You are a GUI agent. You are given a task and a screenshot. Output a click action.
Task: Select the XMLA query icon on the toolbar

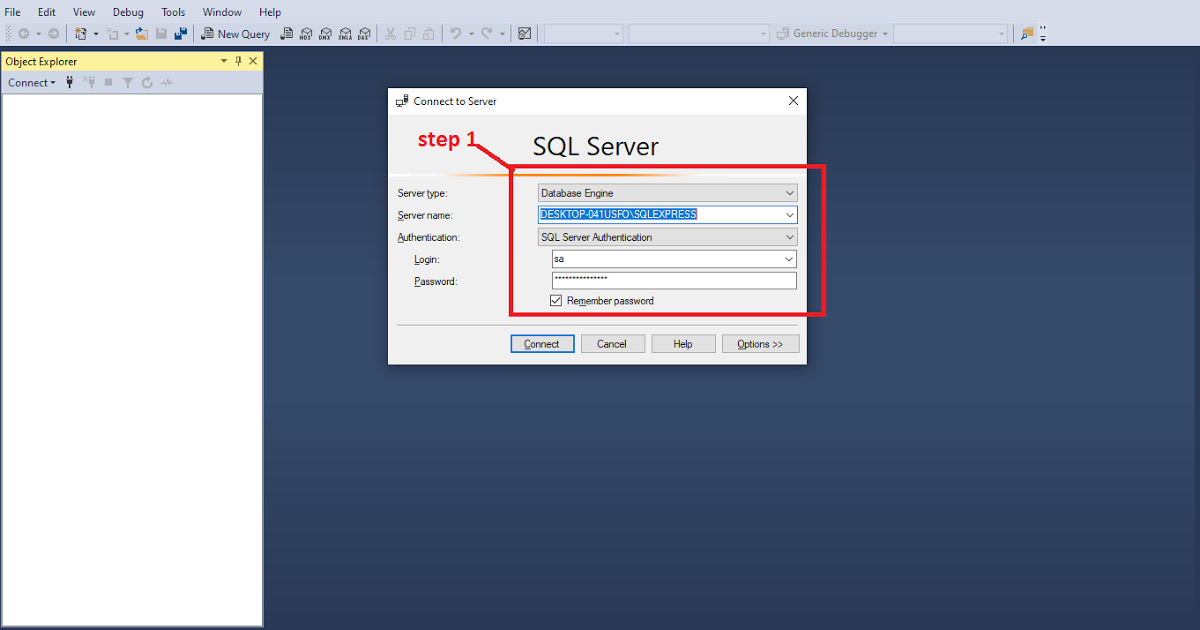point(345,33)
